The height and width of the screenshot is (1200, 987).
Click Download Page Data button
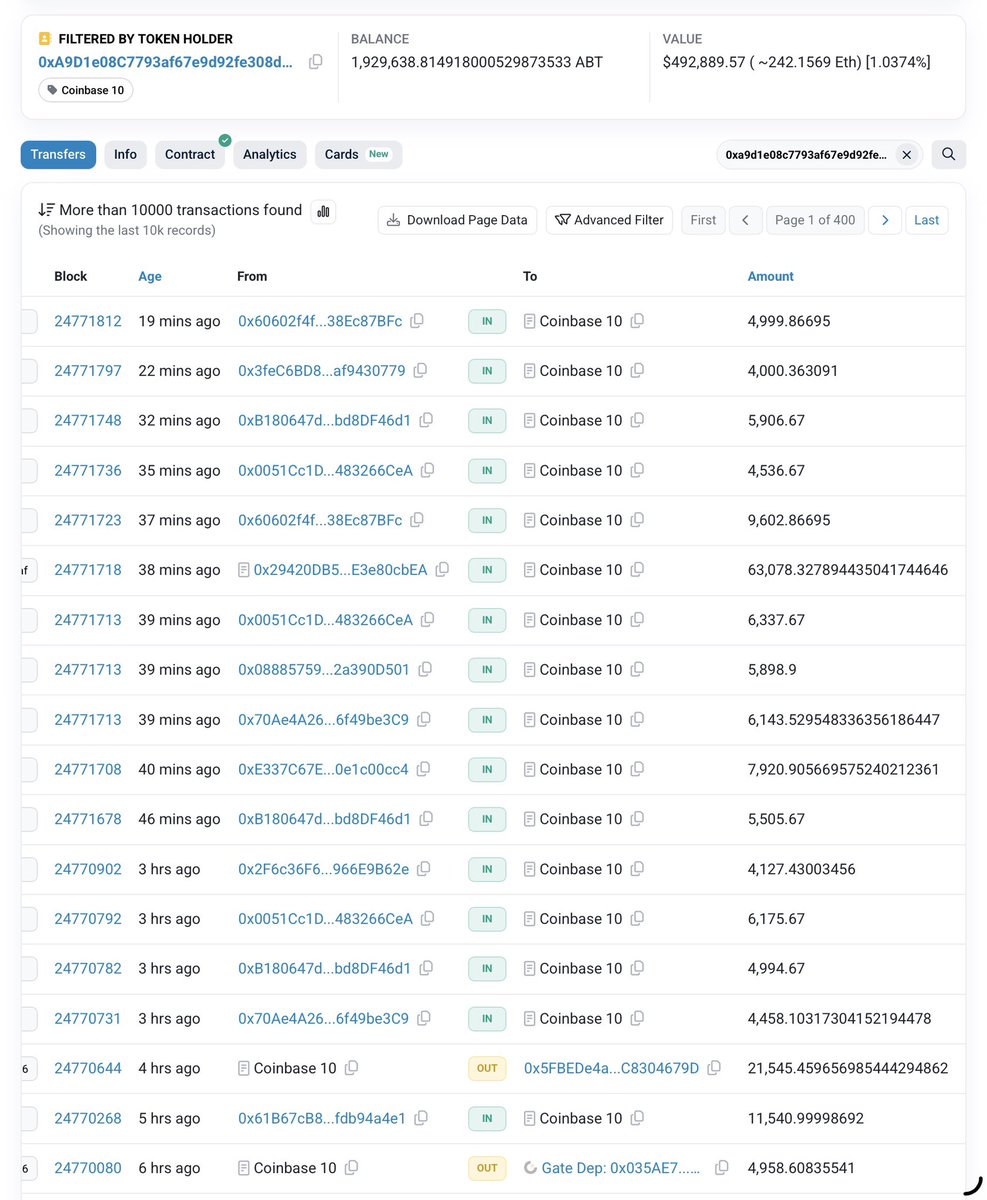(x=458, y=220)
